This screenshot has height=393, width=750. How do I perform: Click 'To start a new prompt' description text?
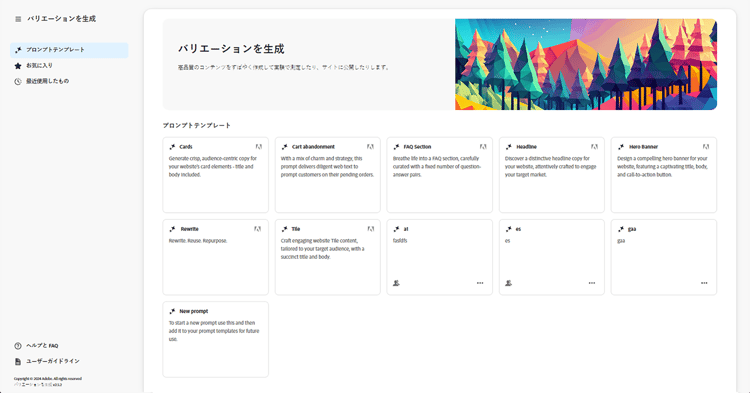coord(214,331)
